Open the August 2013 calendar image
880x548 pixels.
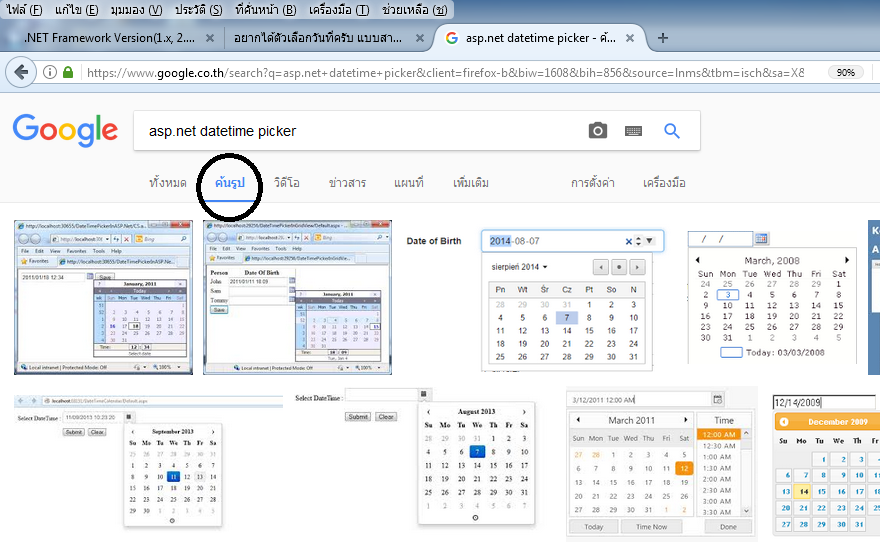415,457
